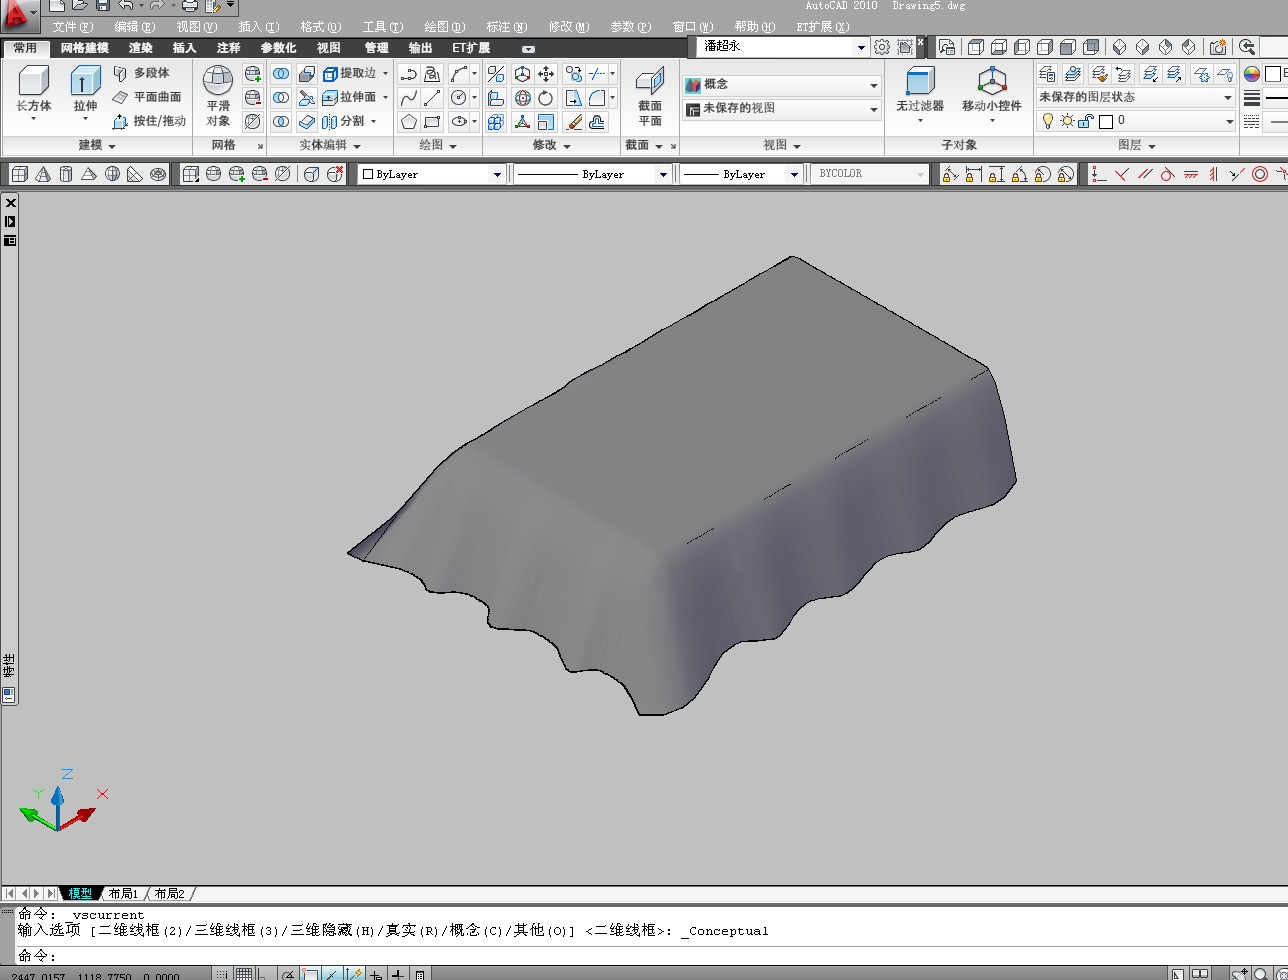
Task: Open the 文件 menu
Action: click(72, 27)
